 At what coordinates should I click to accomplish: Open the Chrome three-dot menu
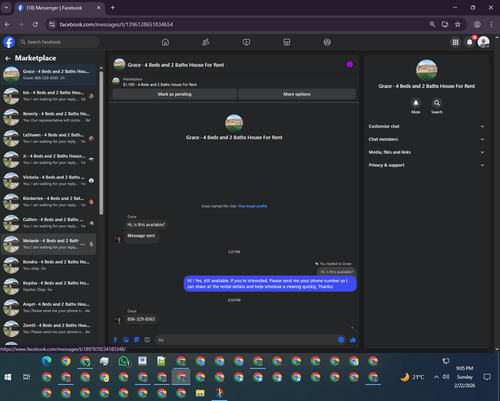(491, 24)
